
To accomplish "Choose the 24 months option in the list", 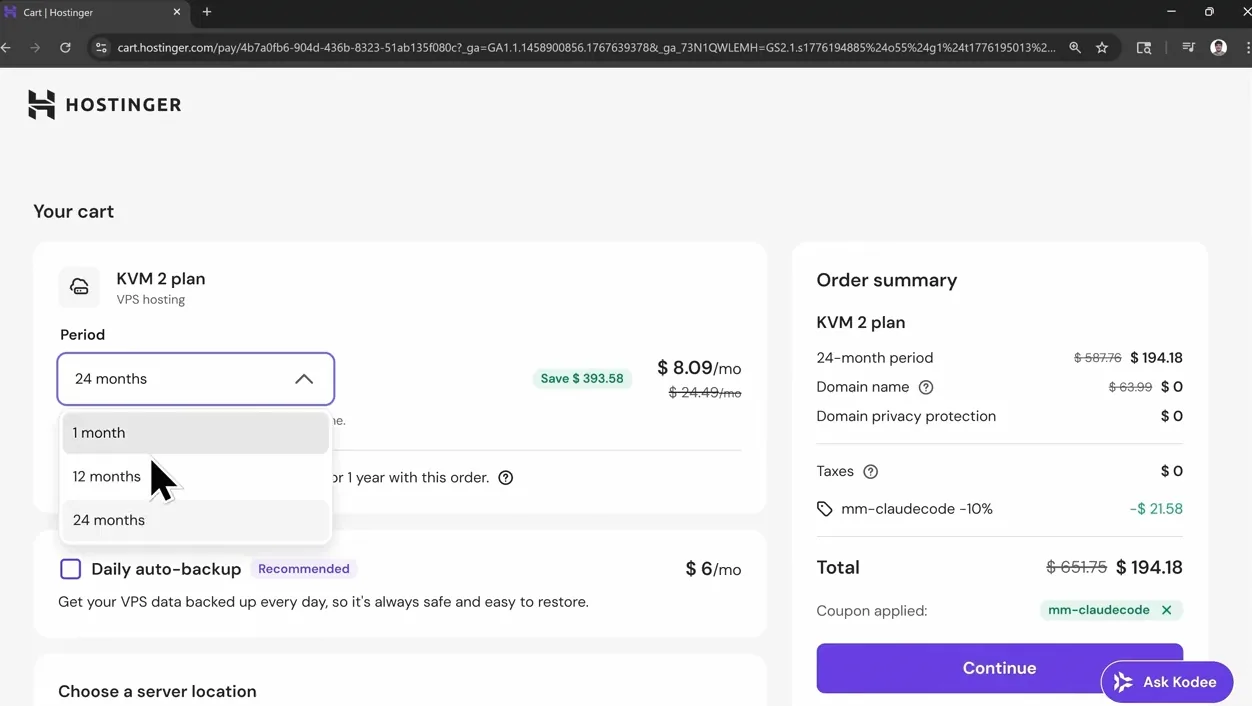I will click(x=196, y=520).
